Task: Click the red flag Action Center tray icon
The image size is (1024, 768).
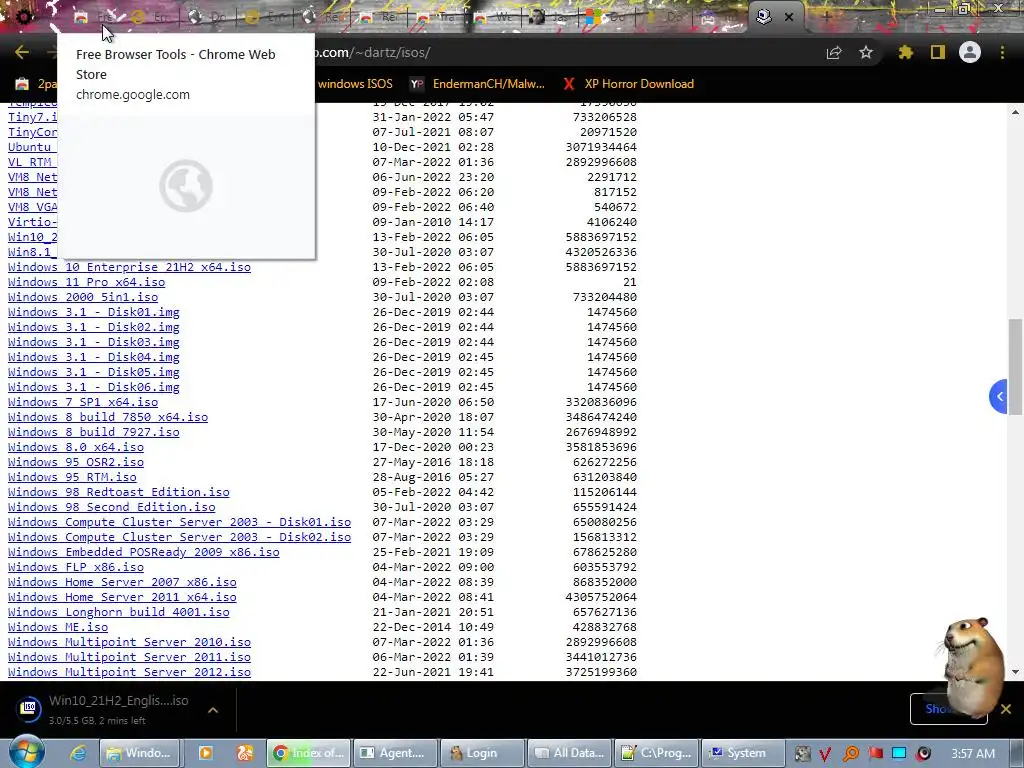Action: click(x=875, y=754)
